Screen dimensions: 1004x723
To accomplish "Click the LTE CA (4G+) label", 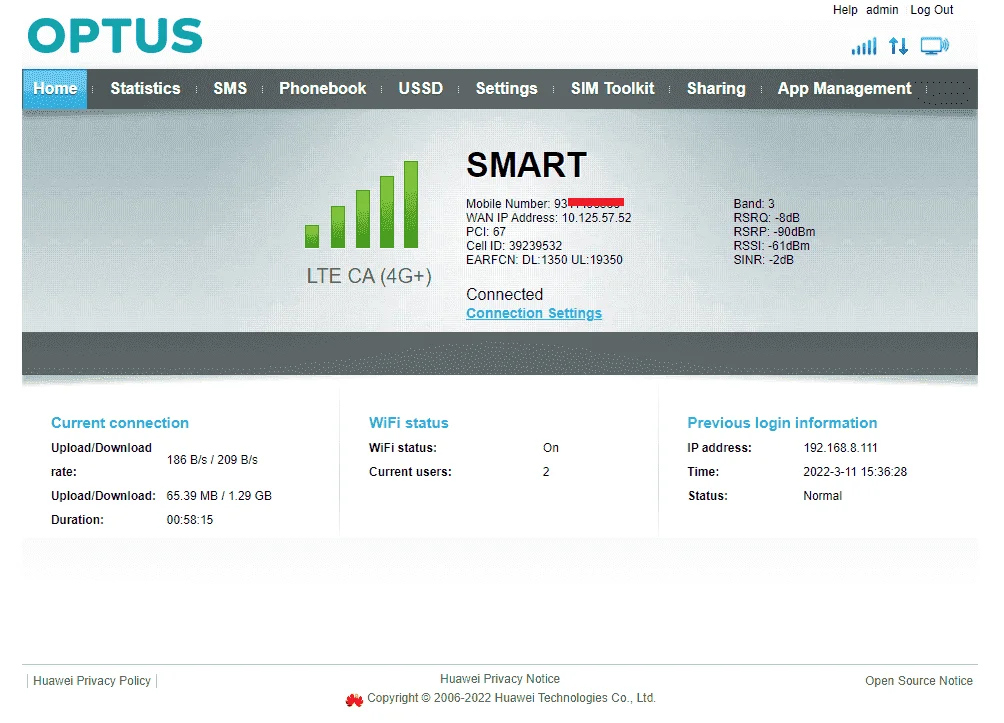I will pyautogui.click(x=369, y=276).
